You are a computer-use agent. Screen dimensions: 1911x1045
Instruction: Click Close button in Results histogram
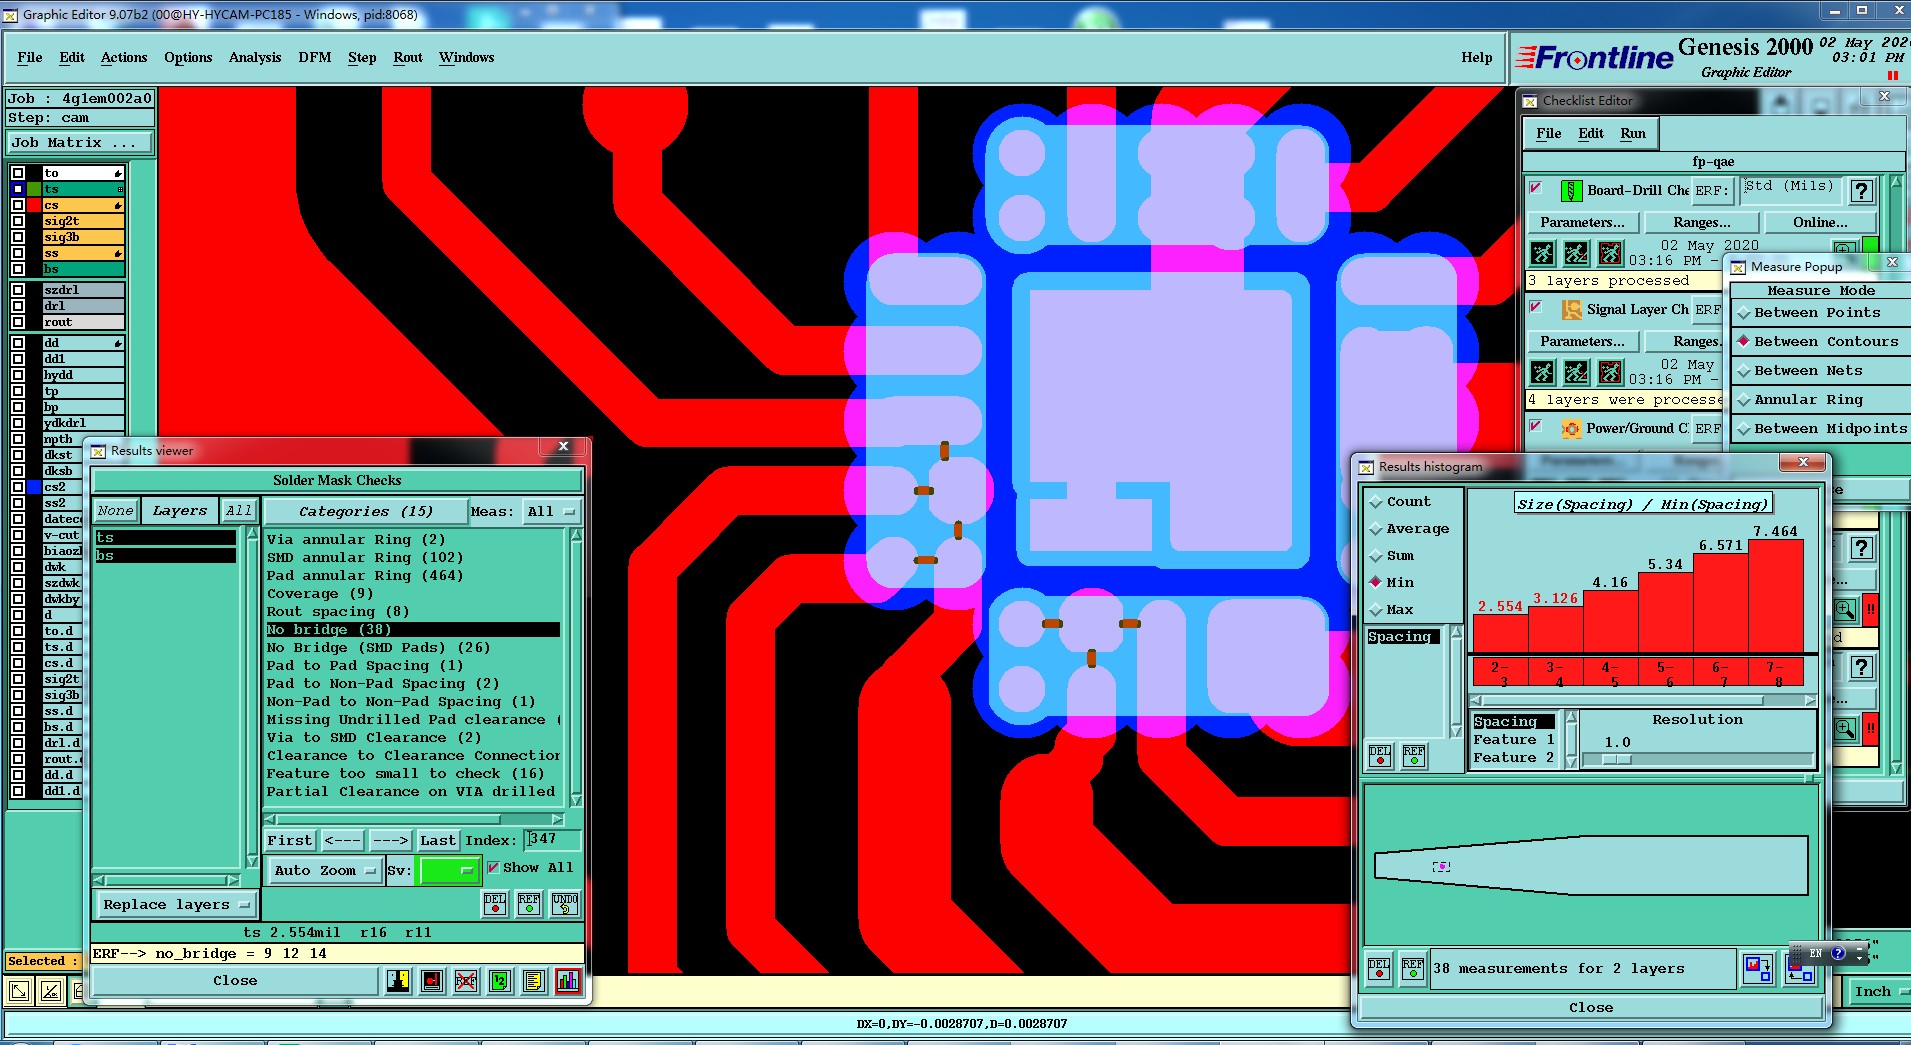[1591, 1008]
